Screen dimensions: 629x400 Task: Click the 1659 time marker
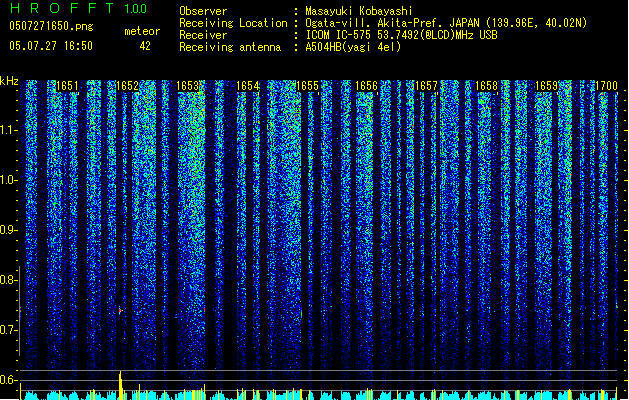coord(546,86)
